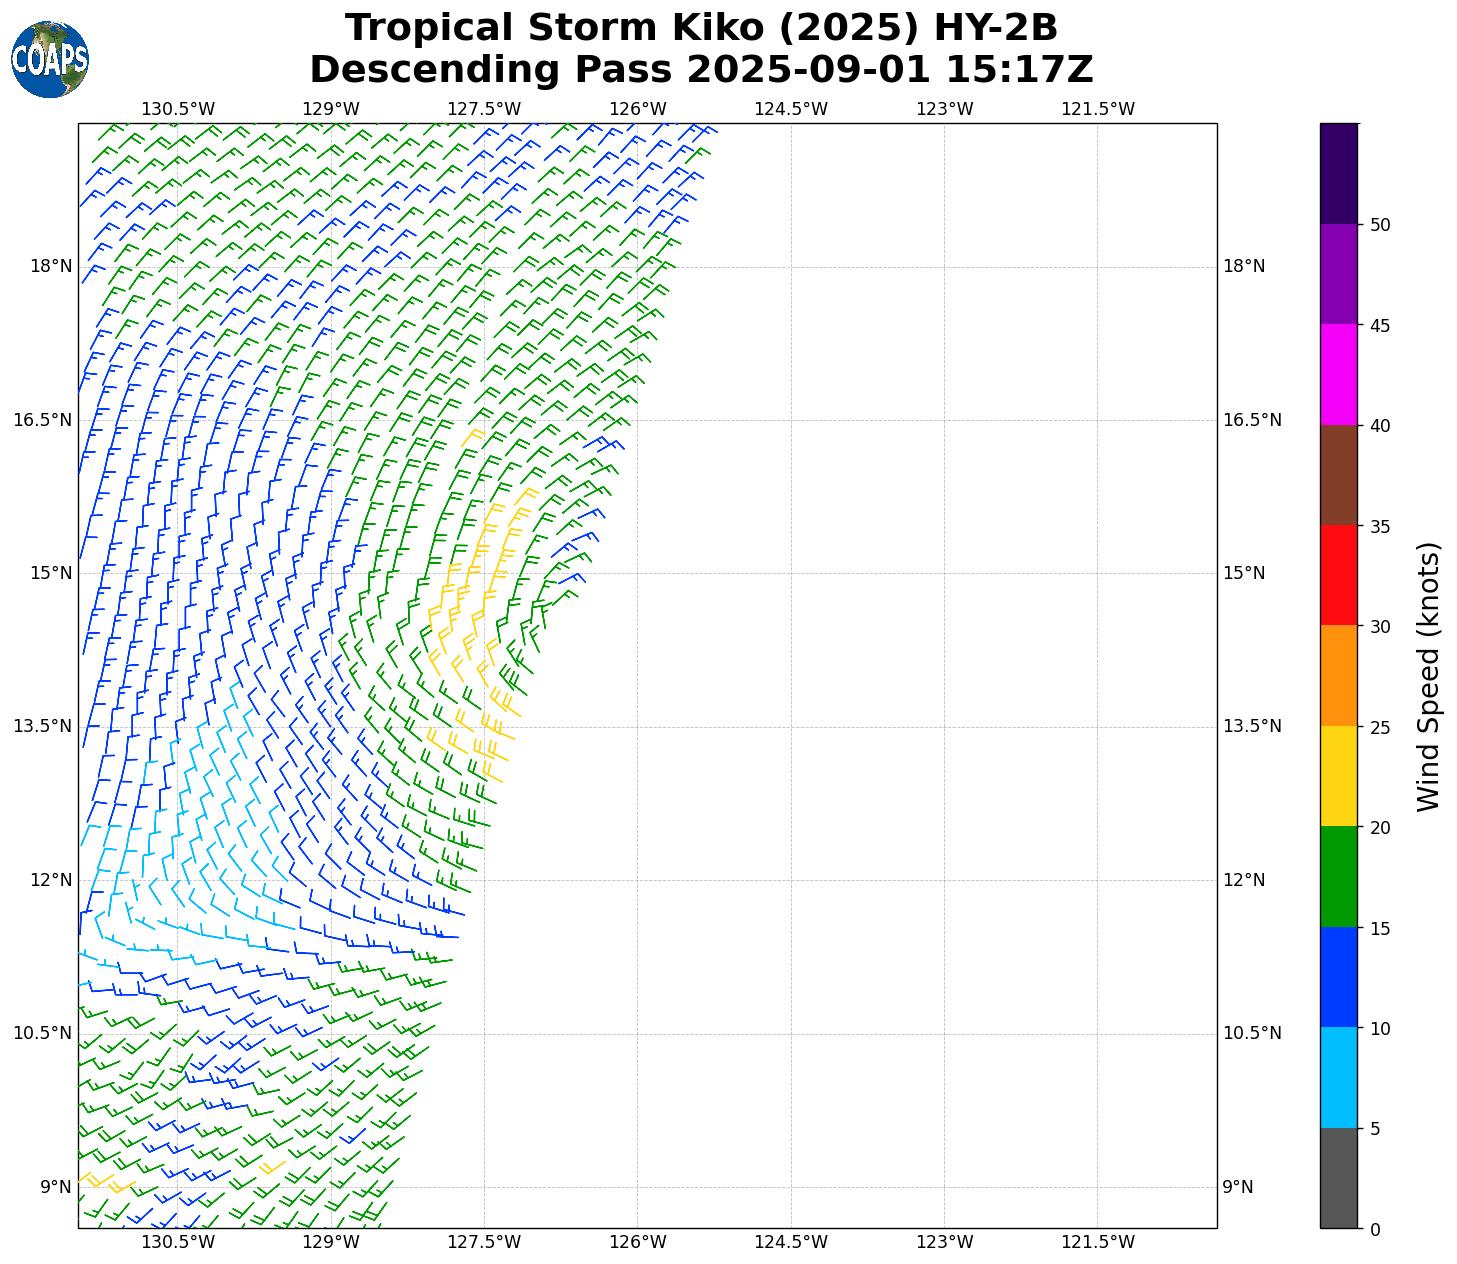Select the dark purple above-50 colorbar segment
Viewport: 1457px width, 1264px height.
tap(1338, 173)
